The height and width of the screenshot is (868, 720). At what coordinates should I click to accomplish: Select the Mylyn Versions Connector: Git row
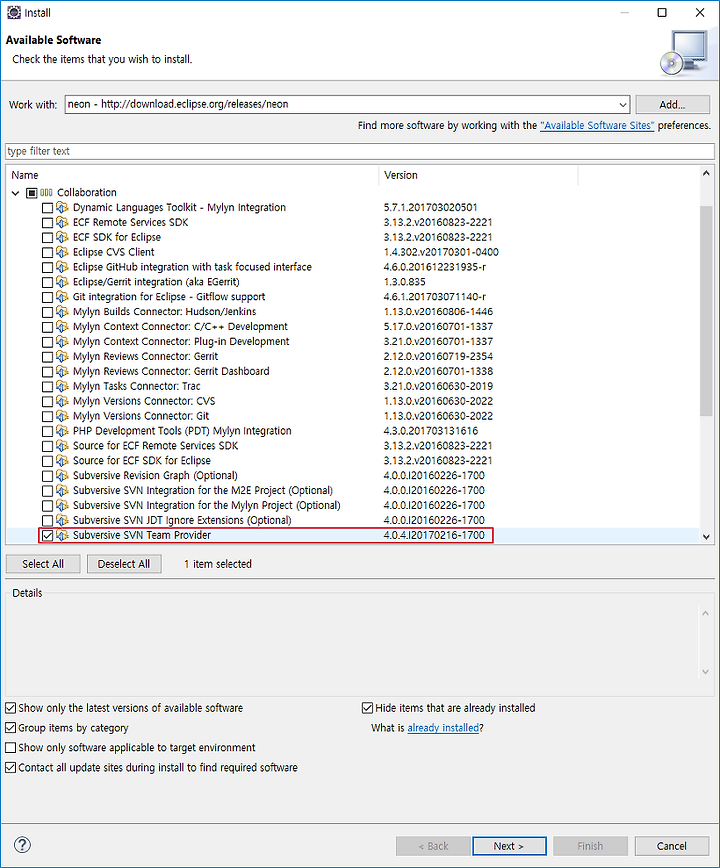click(353, 416)
